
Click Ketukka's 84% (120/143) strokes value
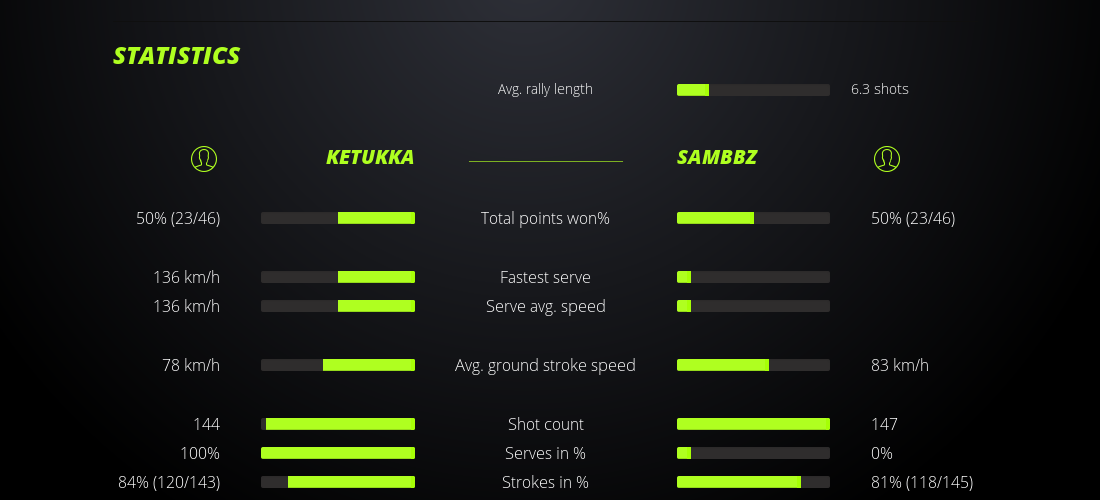coord(169,482)
